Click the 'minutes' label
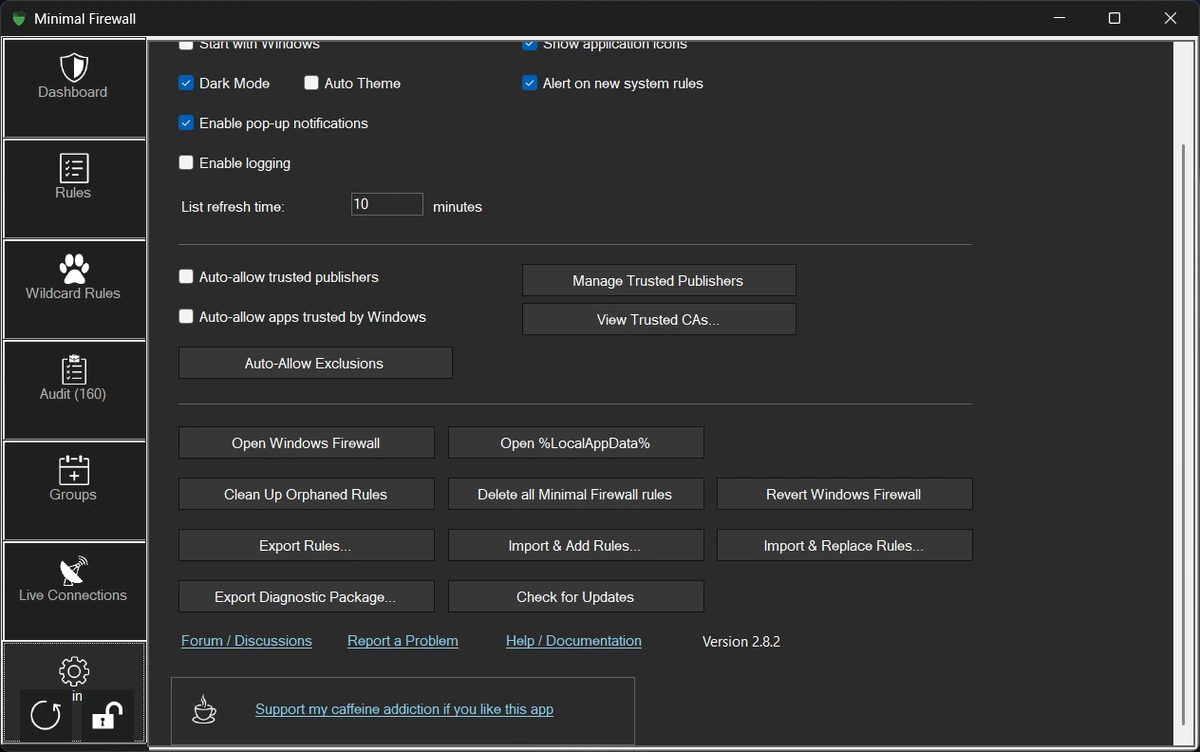This screenshot has width=1200, height=752. (x=458, y=207)
